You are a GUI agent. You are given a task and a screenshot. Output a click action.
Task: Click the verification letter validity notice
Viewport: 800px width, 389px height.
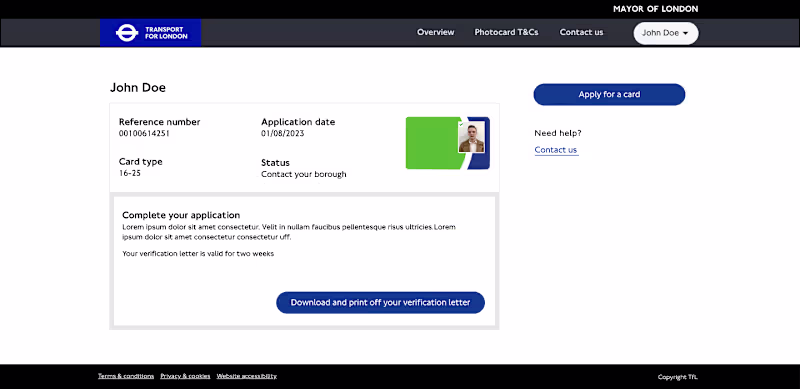click(x=198, y=254)
